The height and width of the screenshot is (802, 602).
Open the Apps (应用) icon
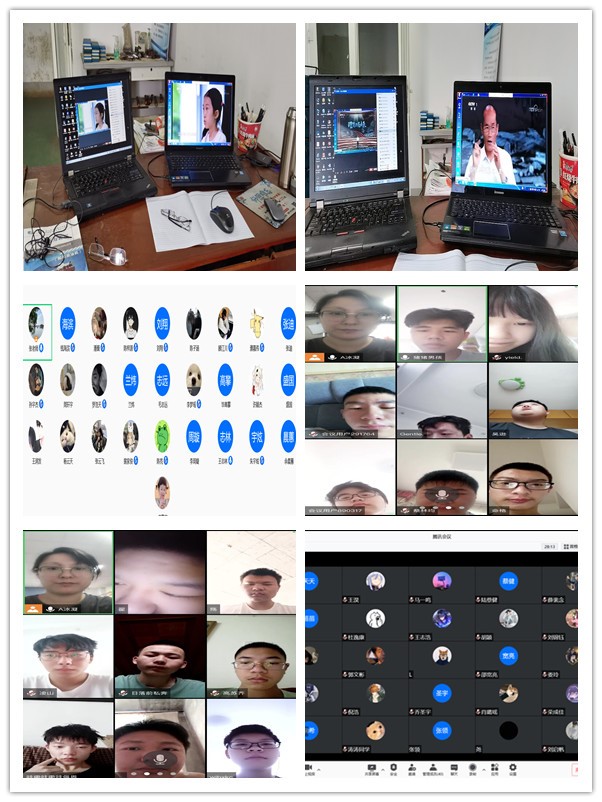(494, 768)
